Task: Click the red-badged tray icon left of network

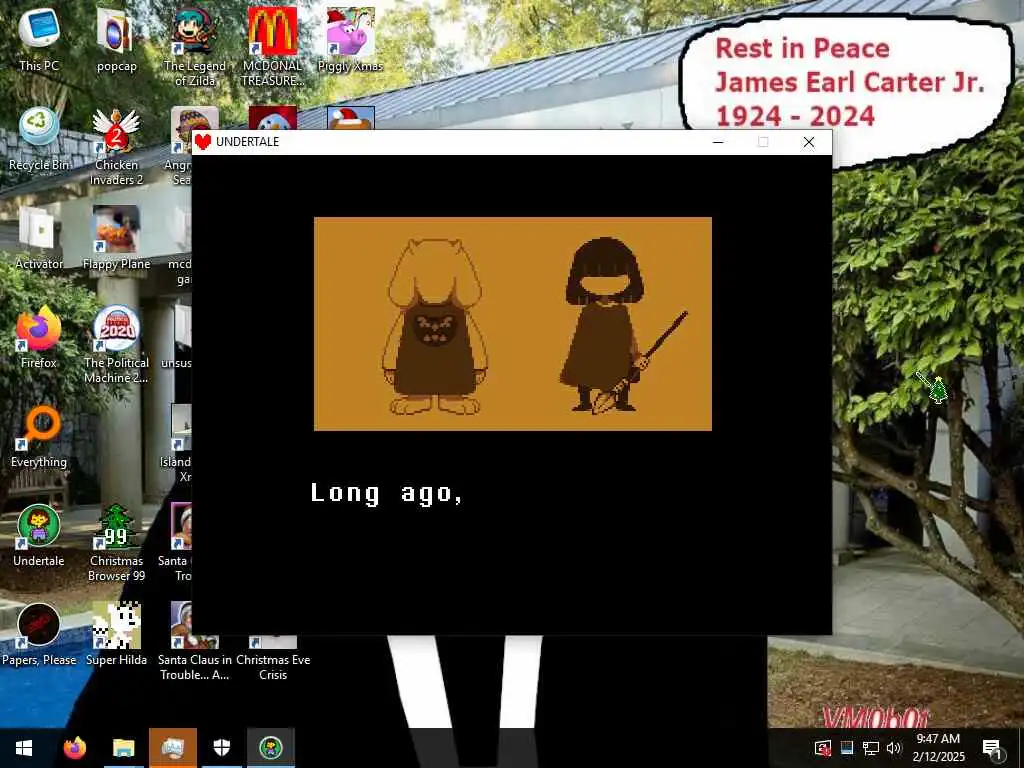Action: 823,748
